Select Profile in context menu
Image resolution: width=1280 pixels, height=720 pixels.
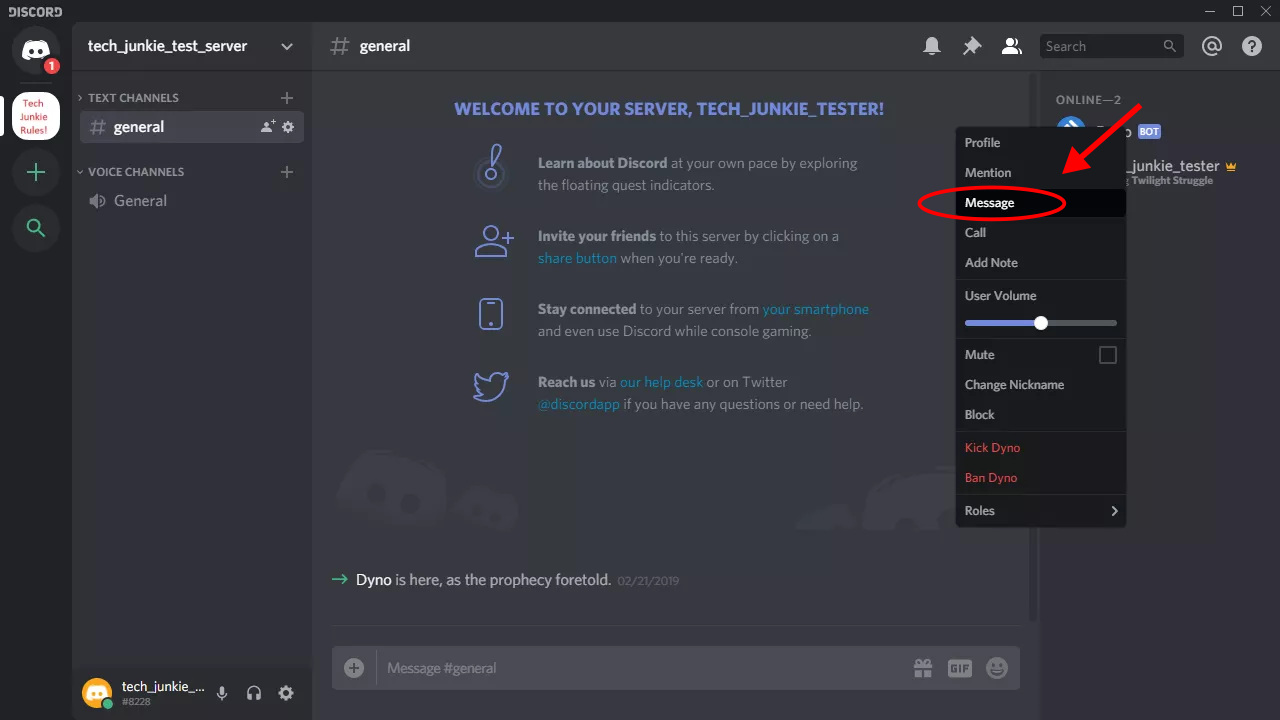pos(1041,143)
